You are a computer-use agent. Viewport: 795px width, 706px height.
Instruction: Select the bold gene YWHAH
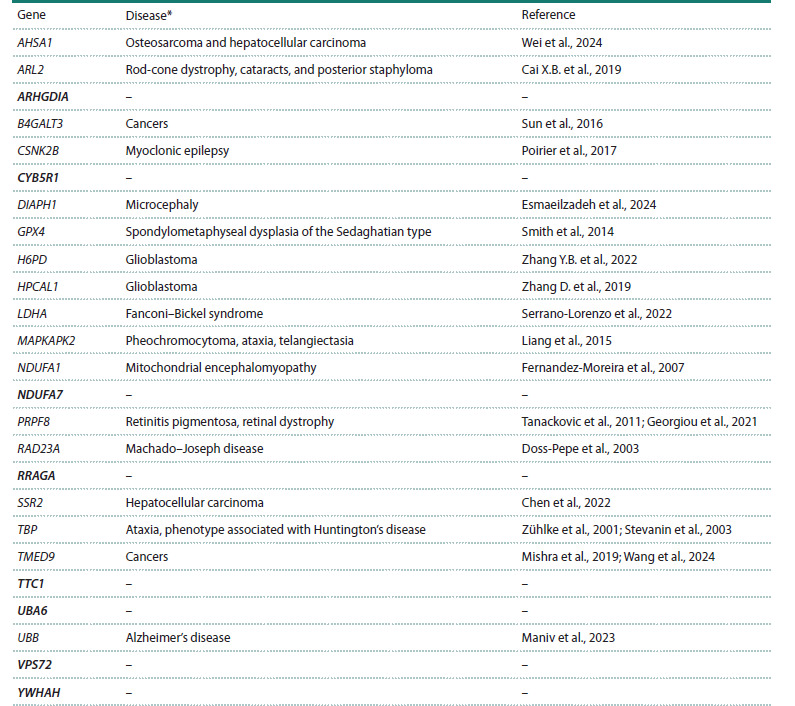[x=39, y=693]
